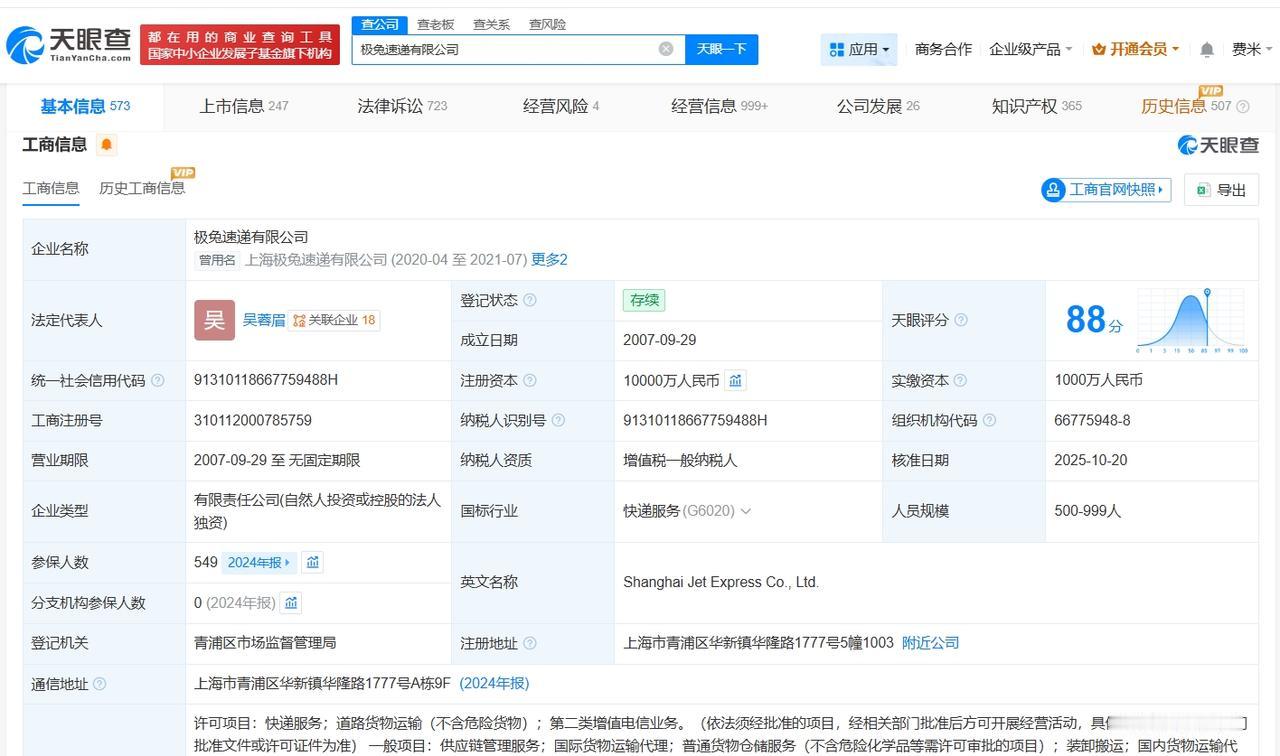Click the 88分 score chart thumbnail
This screenshot has width=1280, height=756.
click(1191, 320)
